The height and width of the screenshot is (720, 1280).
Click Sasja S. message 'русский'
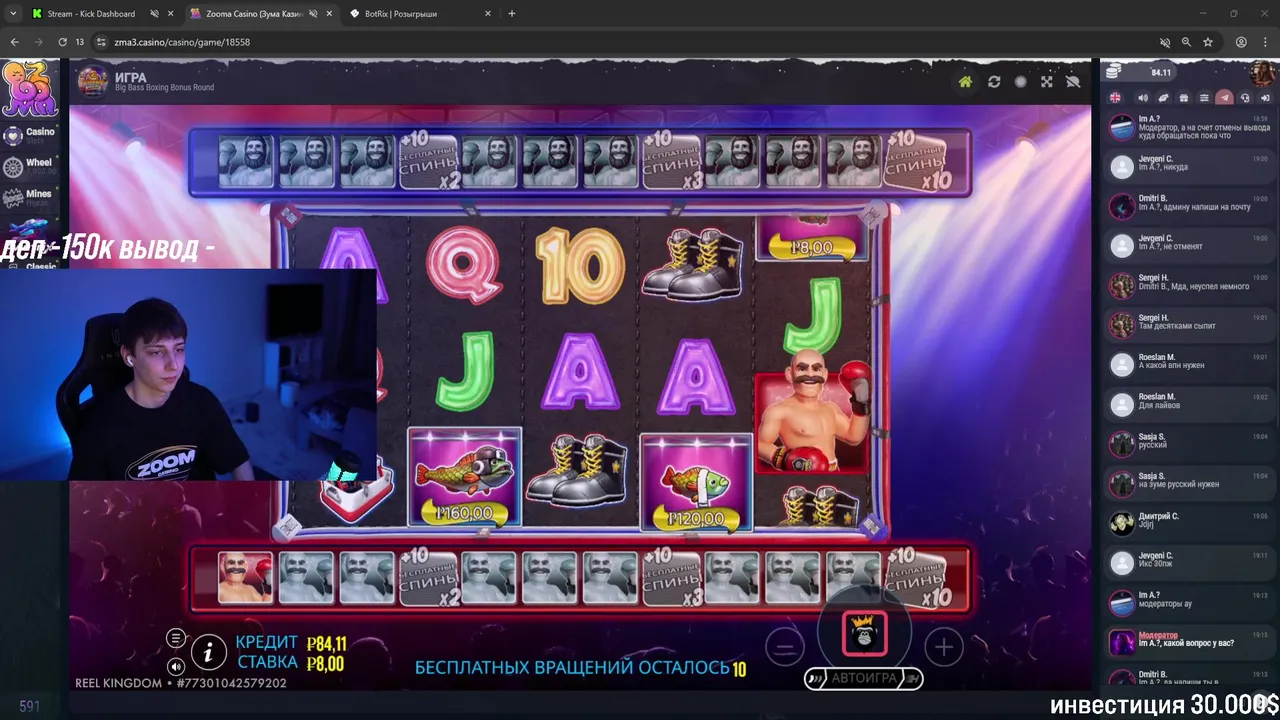[1190, 442]
